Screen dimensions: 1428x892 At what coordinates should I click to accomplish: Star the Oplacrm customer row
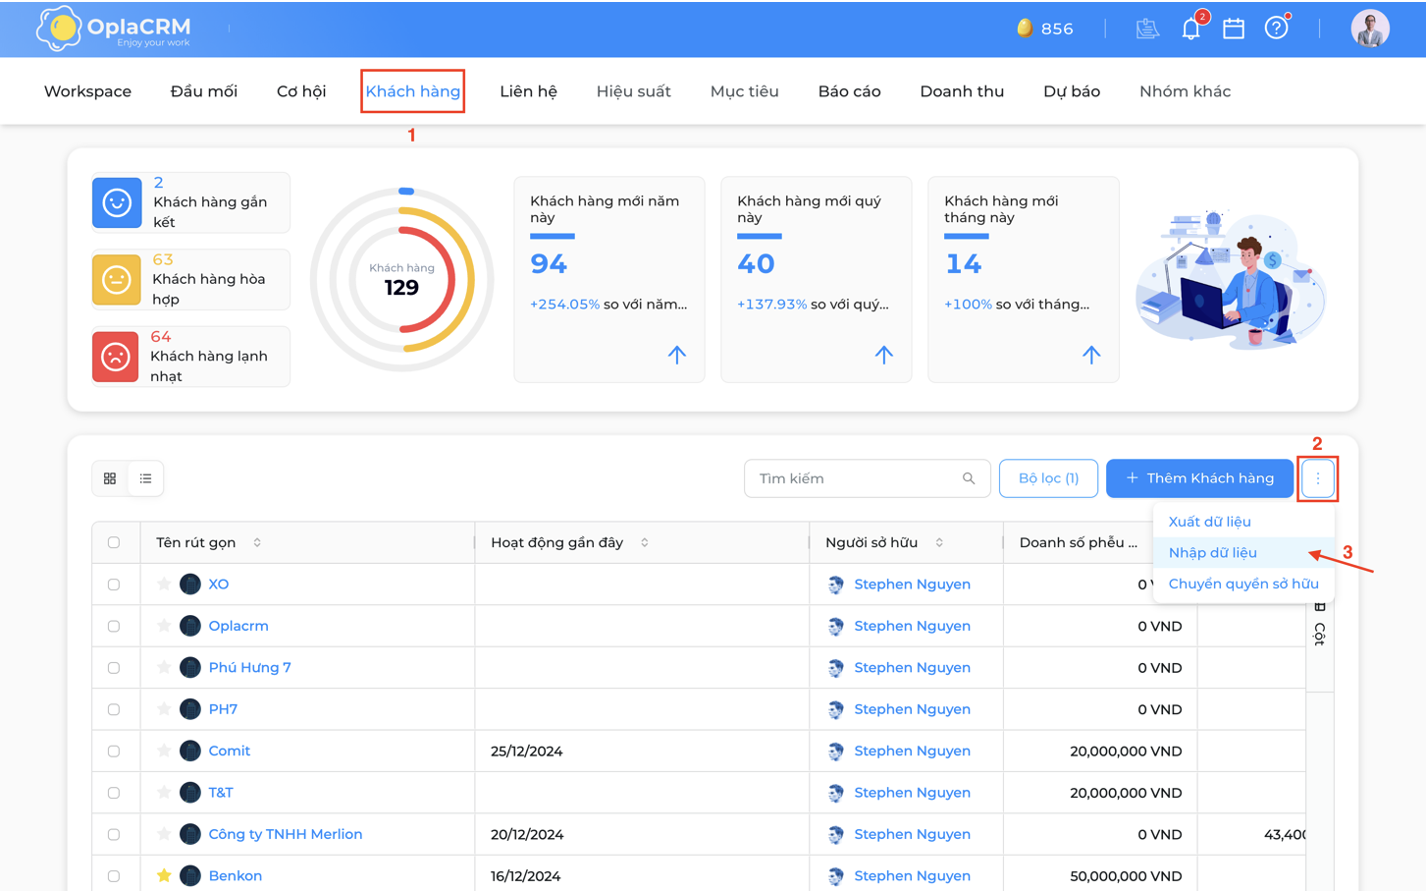164,626
